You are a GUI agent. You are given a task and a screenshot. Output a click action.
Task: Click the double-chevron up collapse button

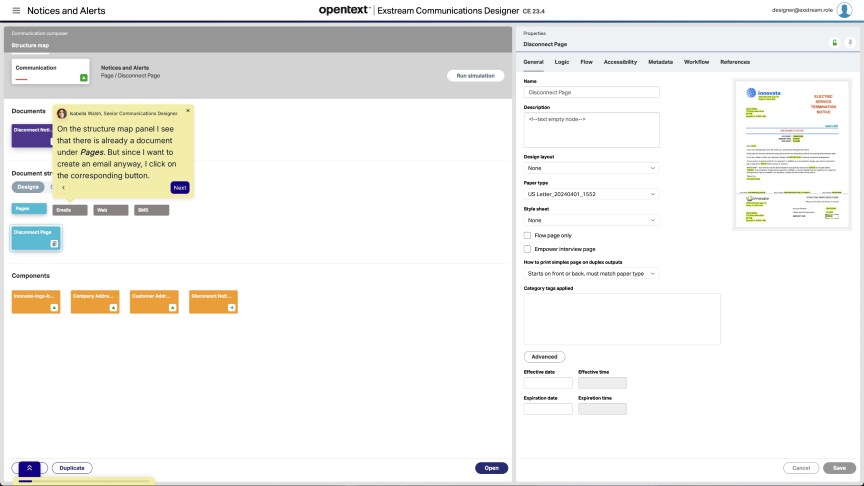pyautogui.click(x=30, y=467)
